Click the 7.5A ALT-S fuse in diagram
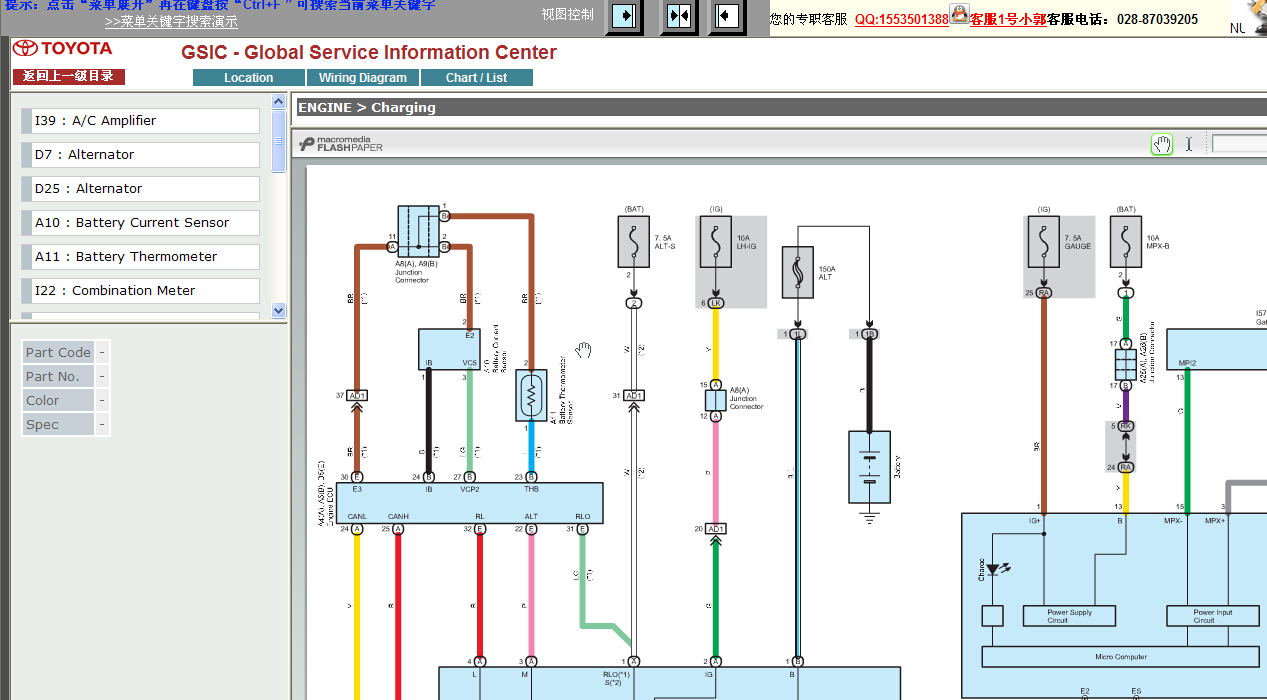This screenshot has height=700, width=1267. (x=634, y=241)
